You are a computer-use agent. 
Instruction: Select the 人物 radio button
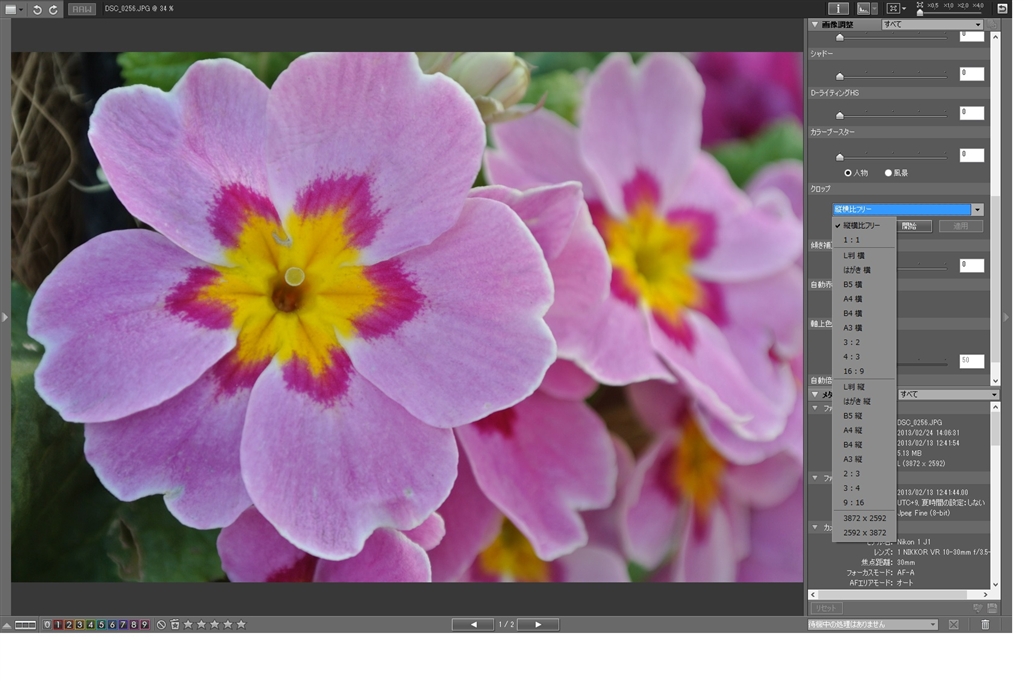click(x=849, y=173)
